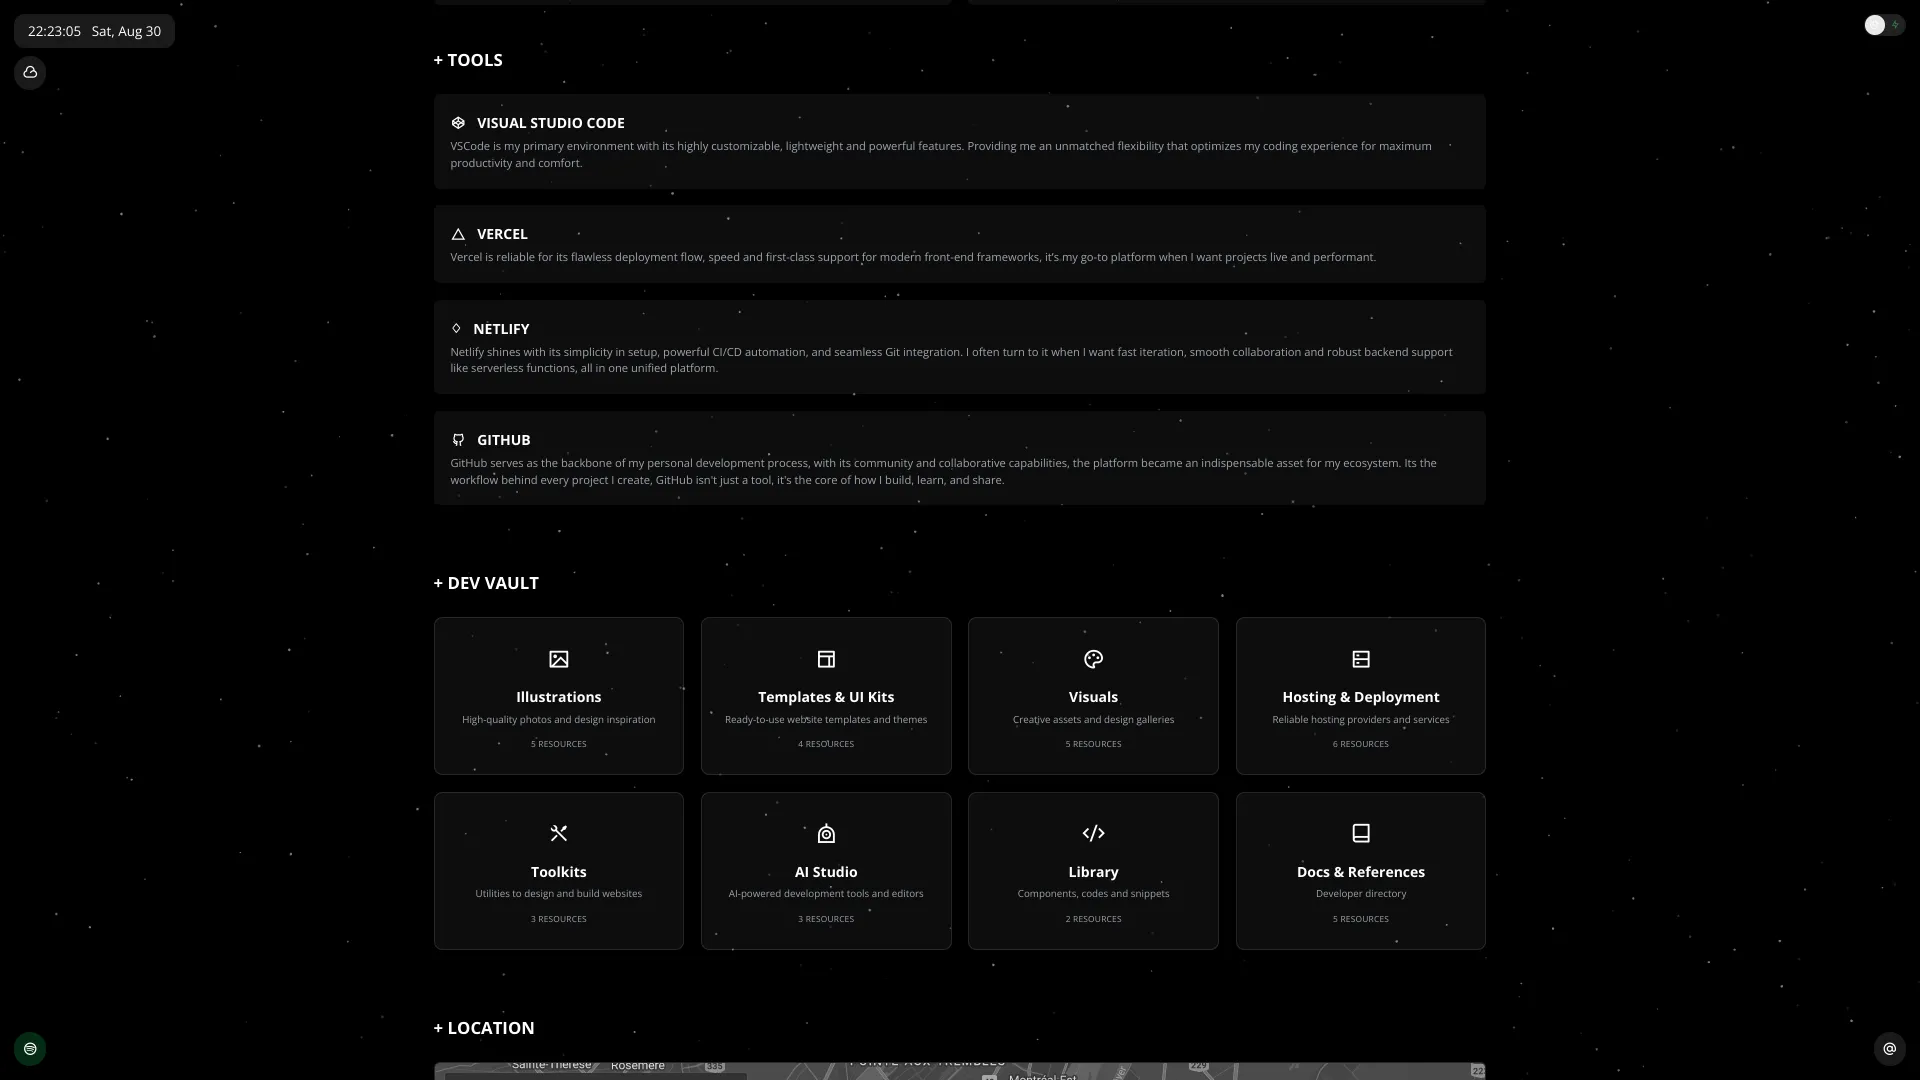Click the clock showing 22:23:05

click(x=54, y=31)
